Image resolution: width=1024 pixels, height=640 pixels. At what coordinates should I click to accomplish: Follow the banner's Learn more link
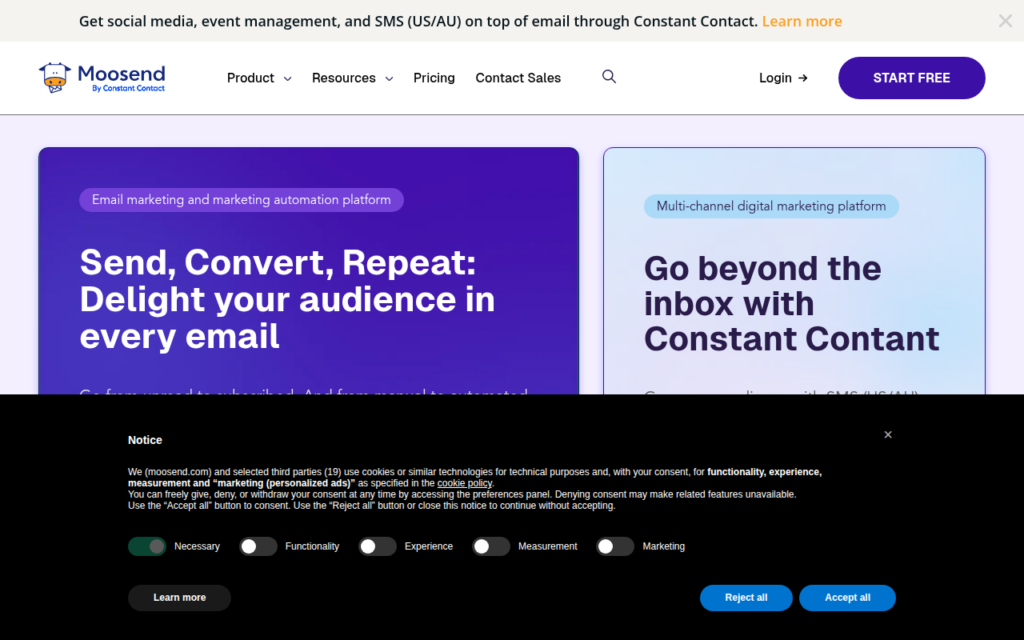point(802,22)
